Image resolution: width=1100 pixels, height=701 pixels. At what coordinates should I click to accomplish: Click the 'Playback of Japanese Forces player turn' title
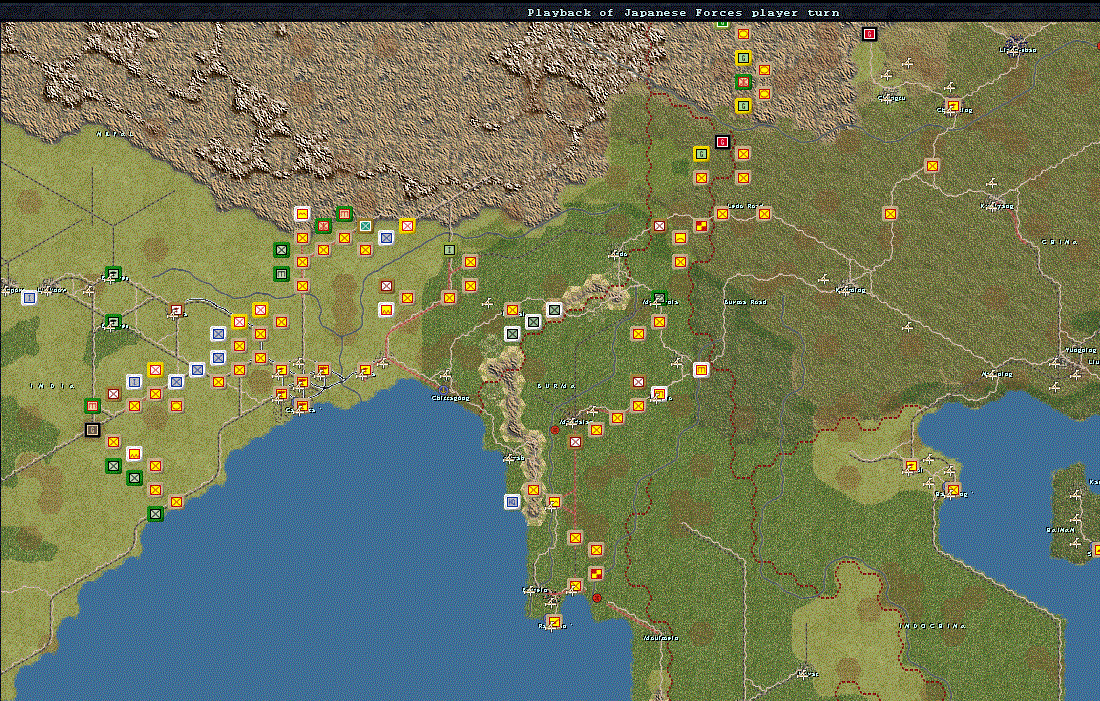click(x=683, y=12)
